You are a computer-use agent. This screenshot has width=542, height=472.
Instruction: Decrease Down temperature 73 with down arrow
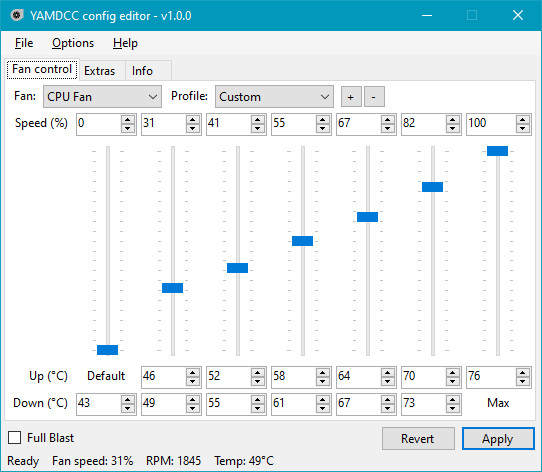(453, 408)
